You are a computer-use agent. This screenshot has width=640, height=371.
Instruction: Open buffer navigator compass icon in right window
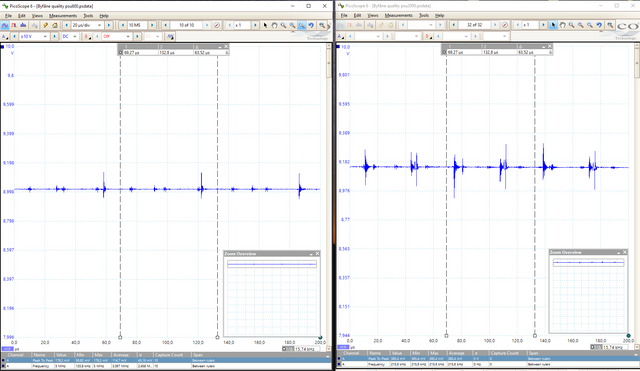pyautogui.click(x=505, y=25)
